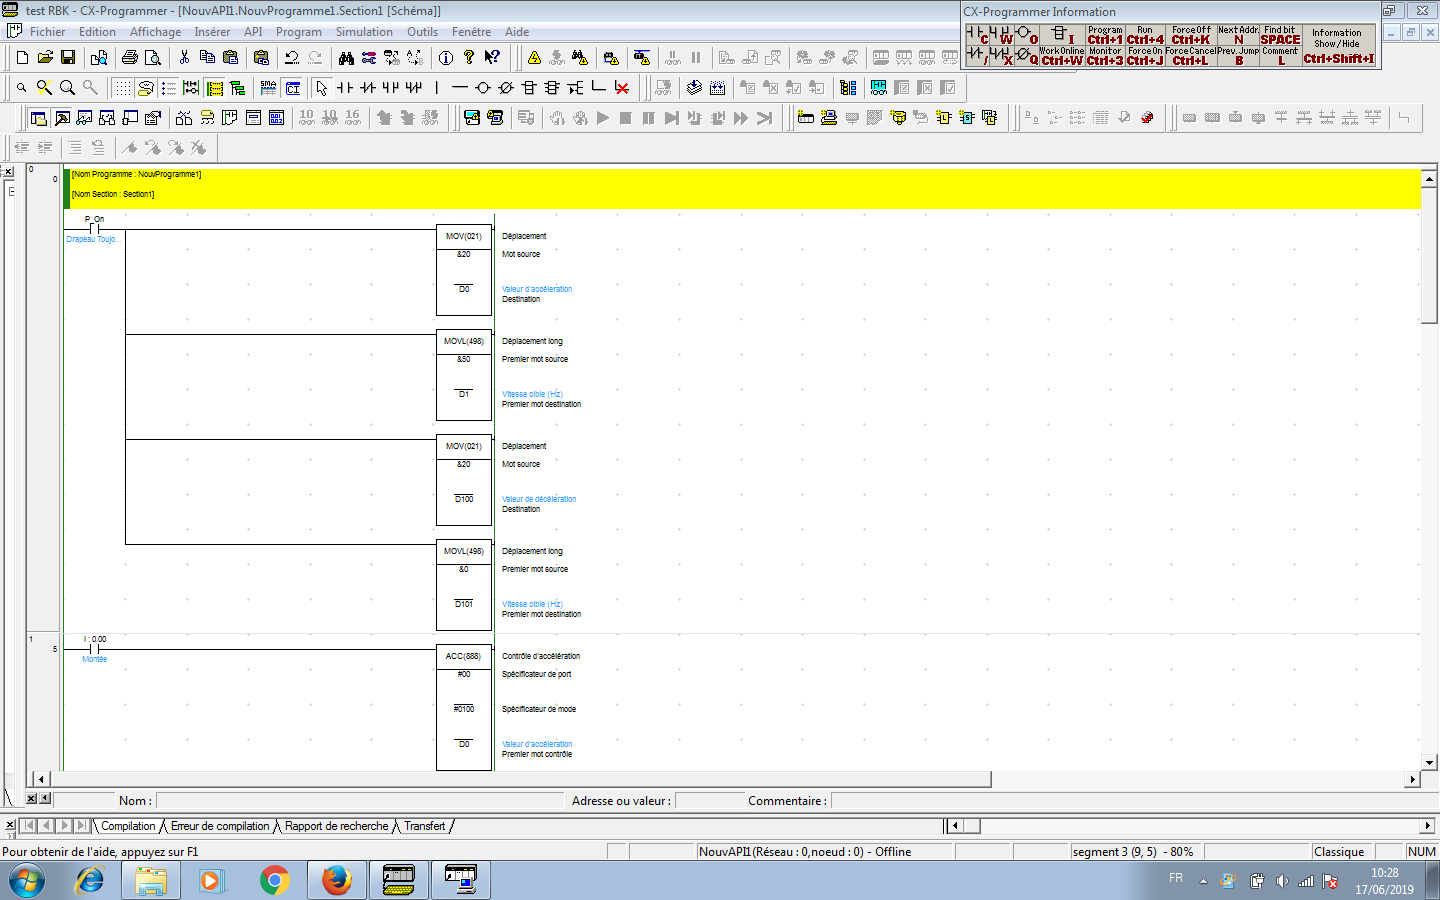Viewport: 1440px width, 900px height.
Task: Click the Cut scissors icon
Action: [184, 58]
